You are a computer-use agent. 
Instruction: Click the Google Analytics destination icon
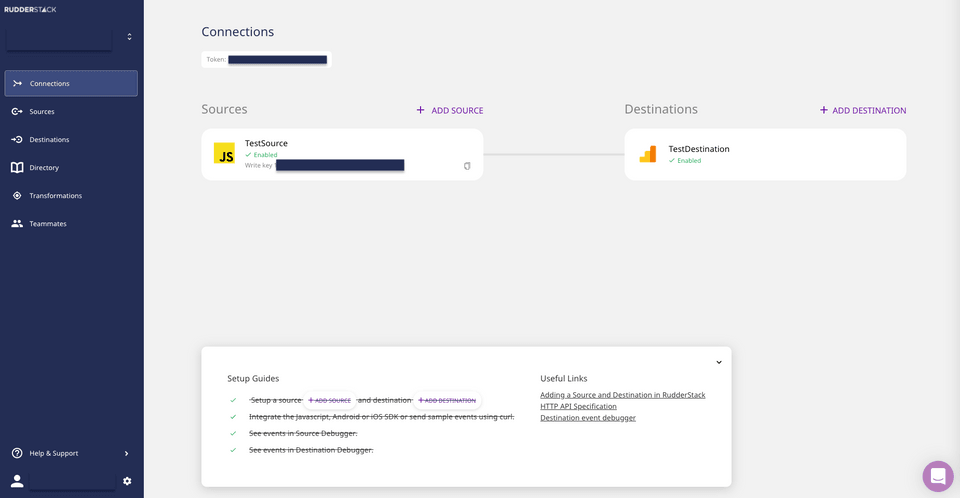[x=648, y=154]
